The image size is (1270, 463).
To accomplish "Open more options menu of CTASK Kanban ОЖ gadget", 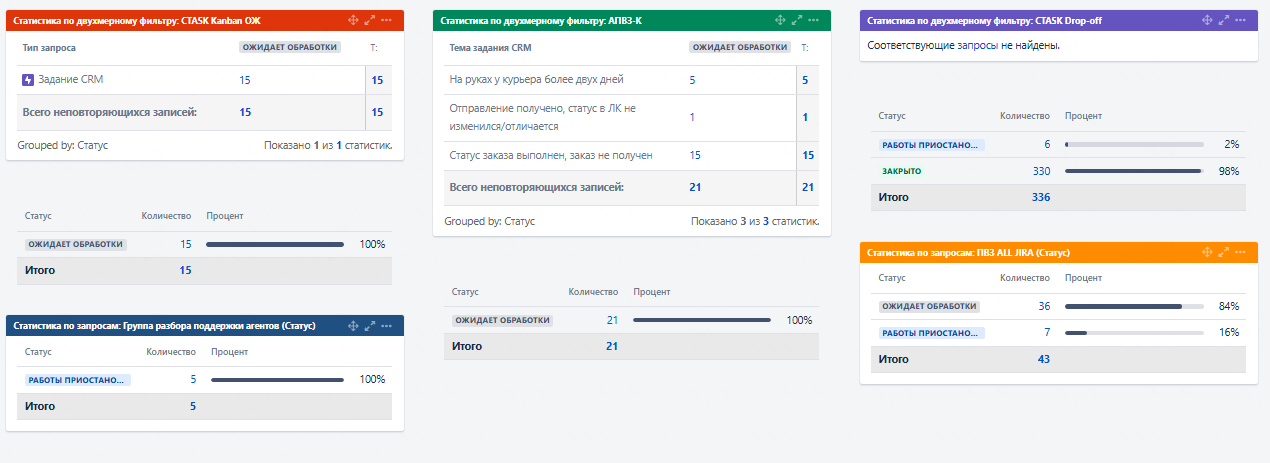I will 386,20.
